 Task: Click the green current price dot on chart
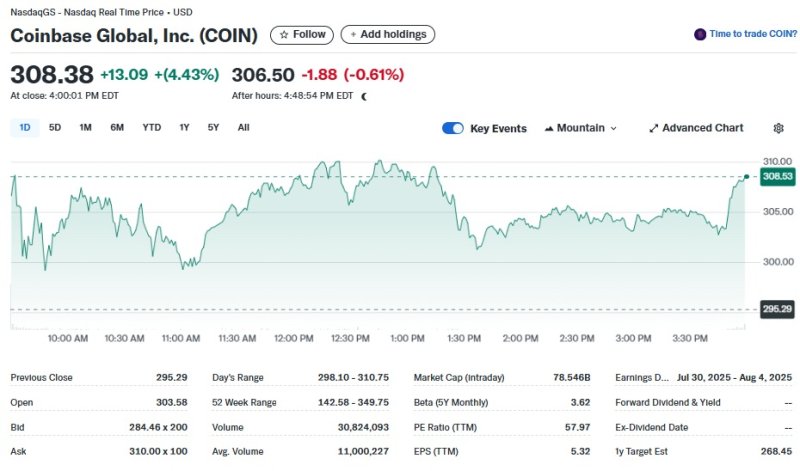coord(746,176)
